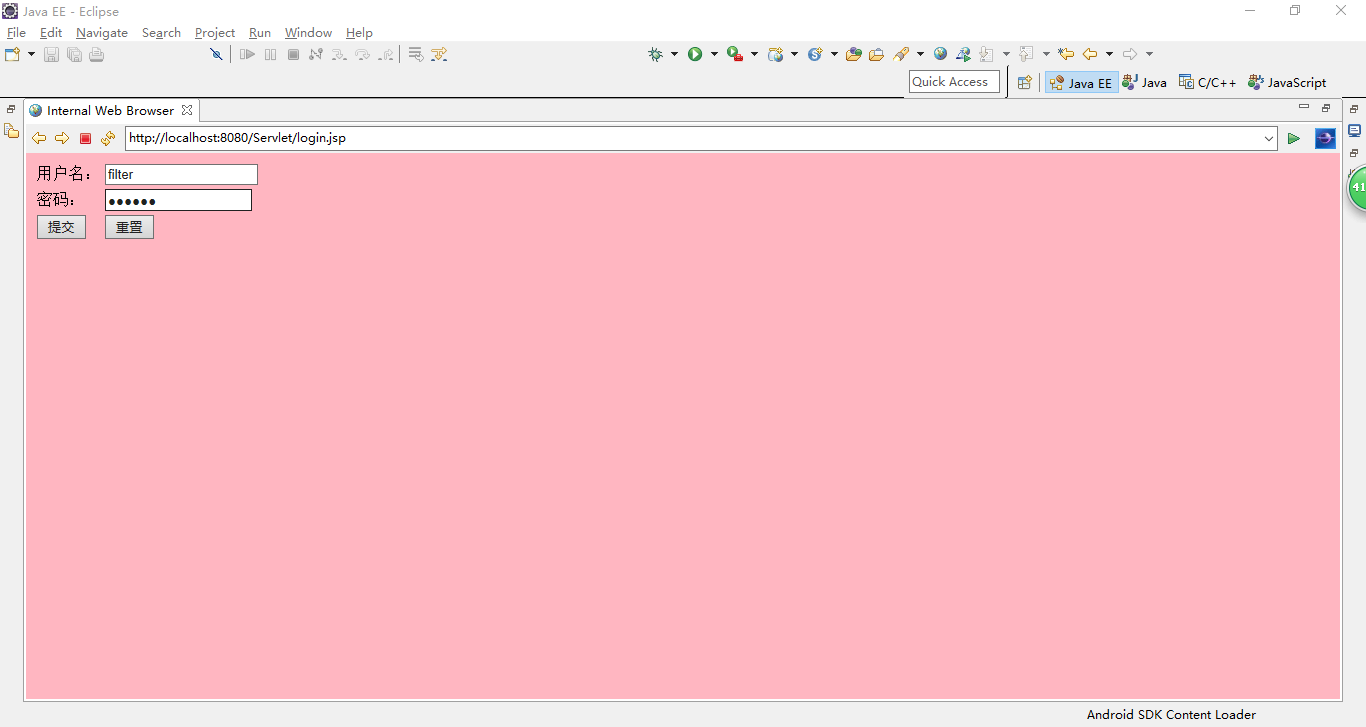
Task: Click the green Go arrow beside URL
Action: [x=1294, y=138]
